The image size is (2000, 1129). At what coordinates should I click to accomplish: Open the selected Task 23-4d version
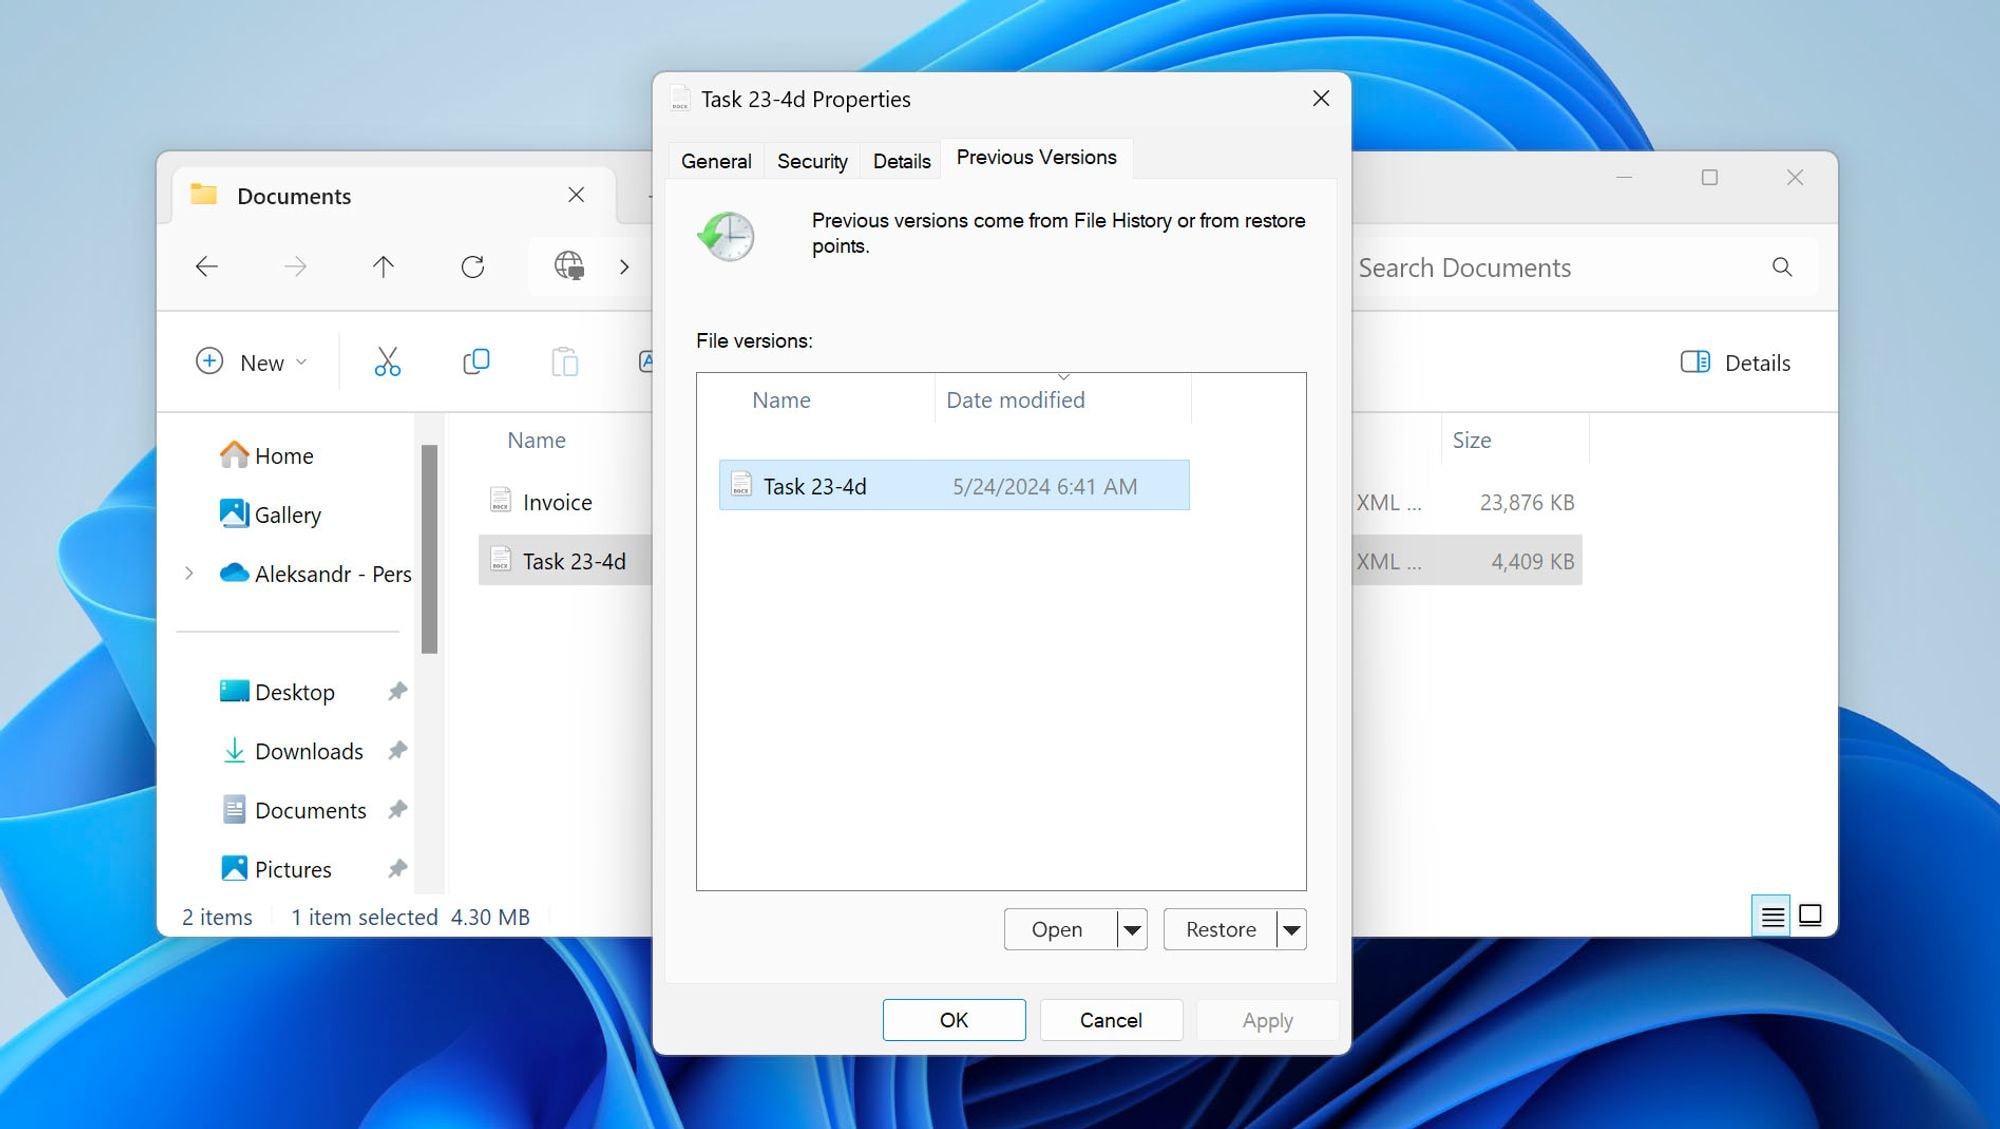(1058, 928)
